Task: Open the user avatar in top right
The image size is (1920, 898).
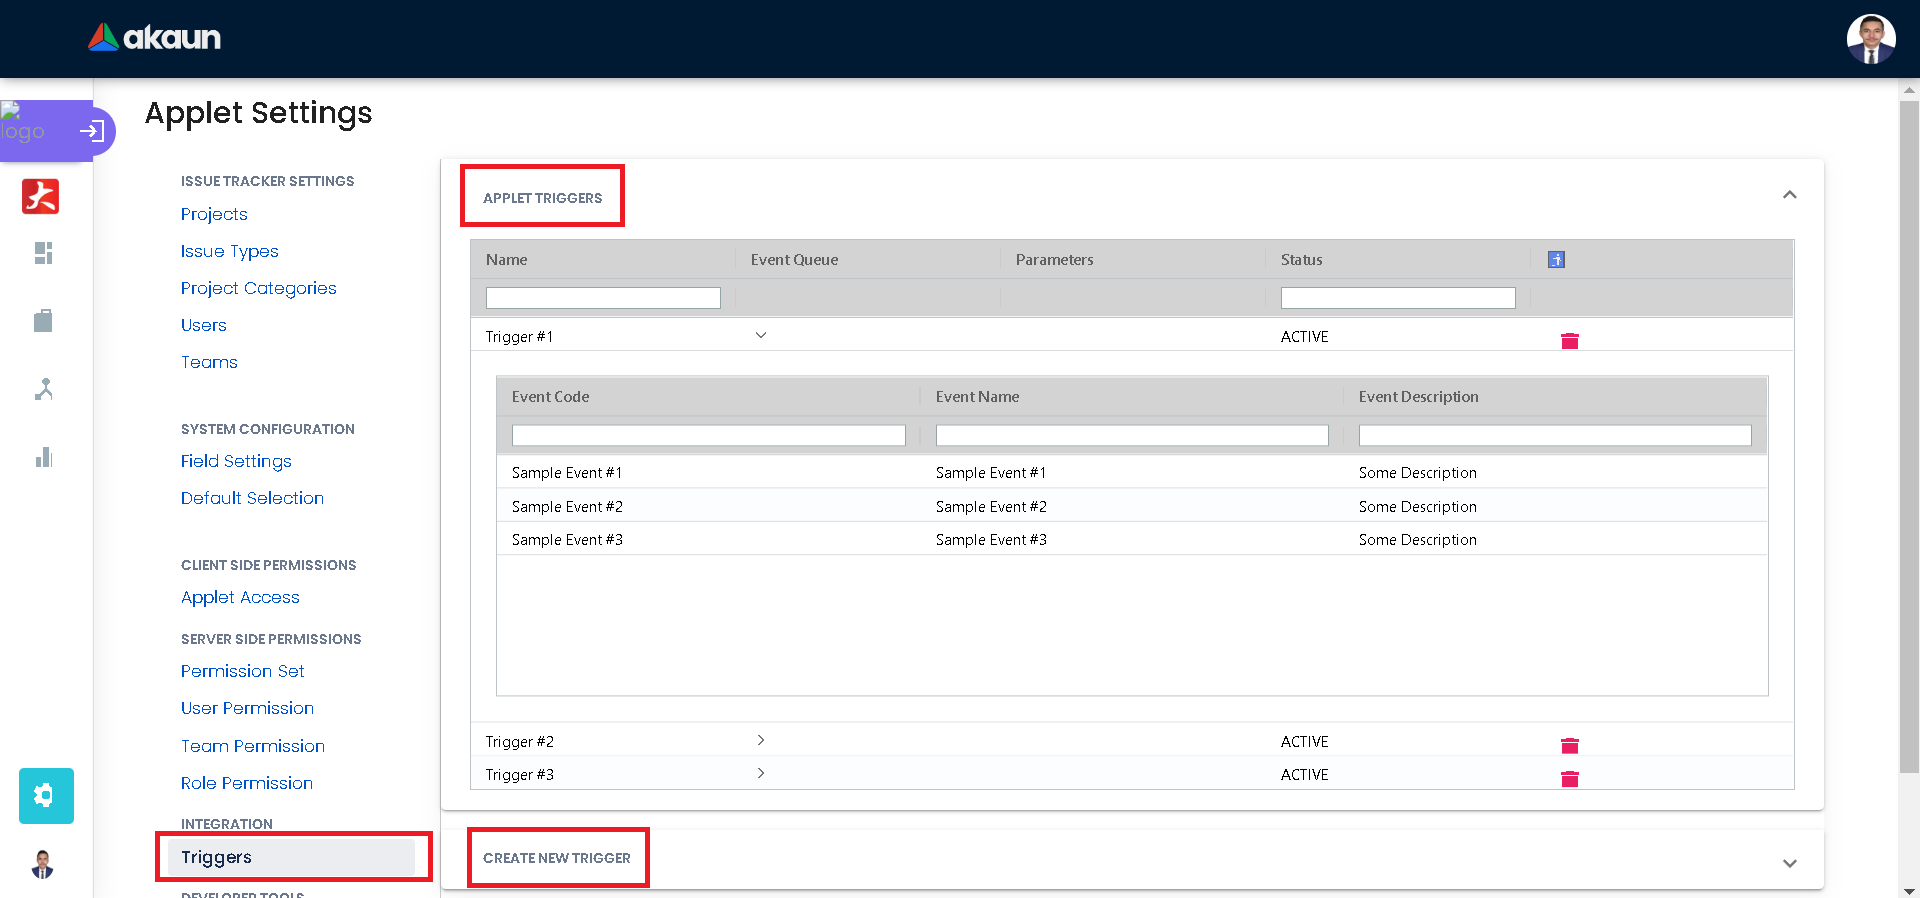Action: click(1870, 39)
